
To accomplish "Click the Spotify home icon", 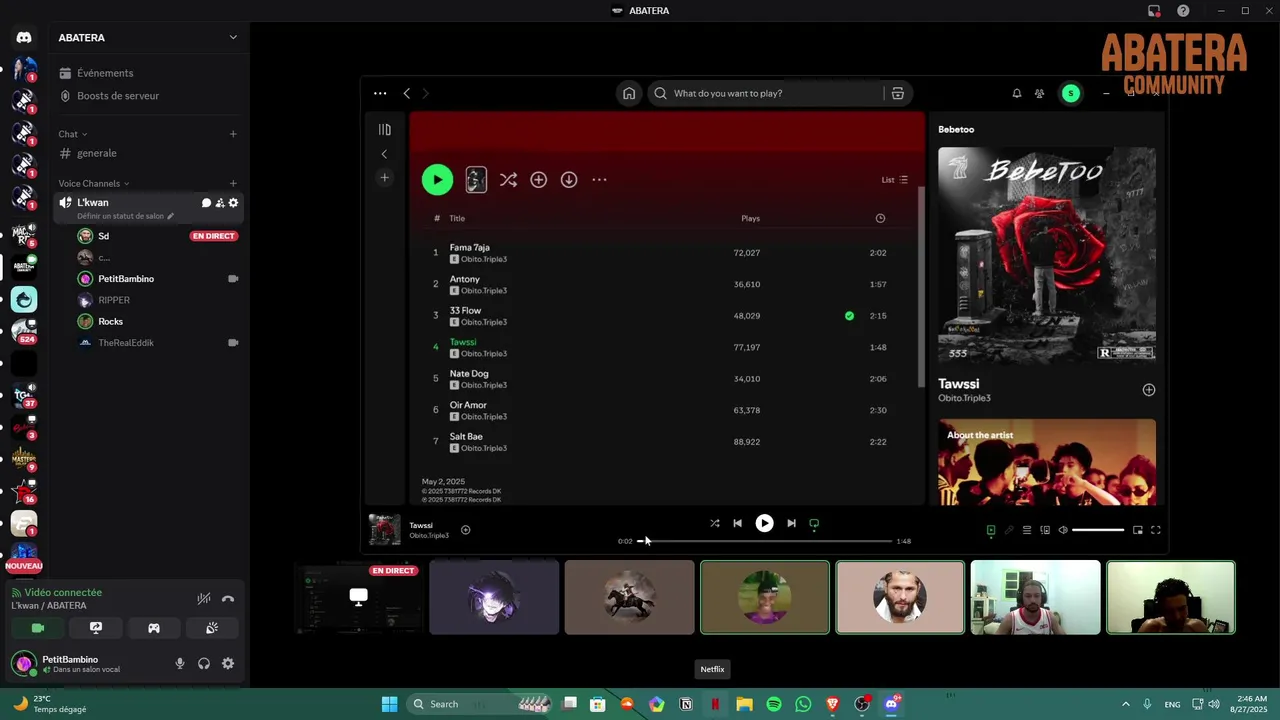I will [629, 93].
